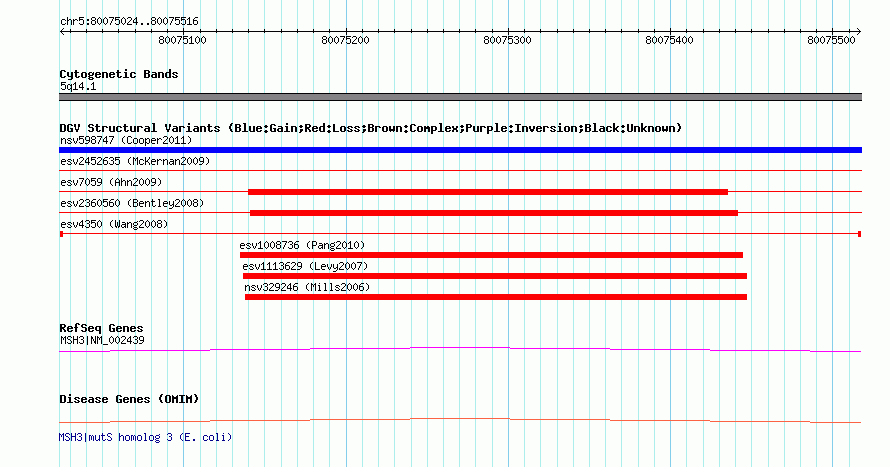
Task: Open the Cytogenetic Bands track heading
Action: tap(119, 74)
